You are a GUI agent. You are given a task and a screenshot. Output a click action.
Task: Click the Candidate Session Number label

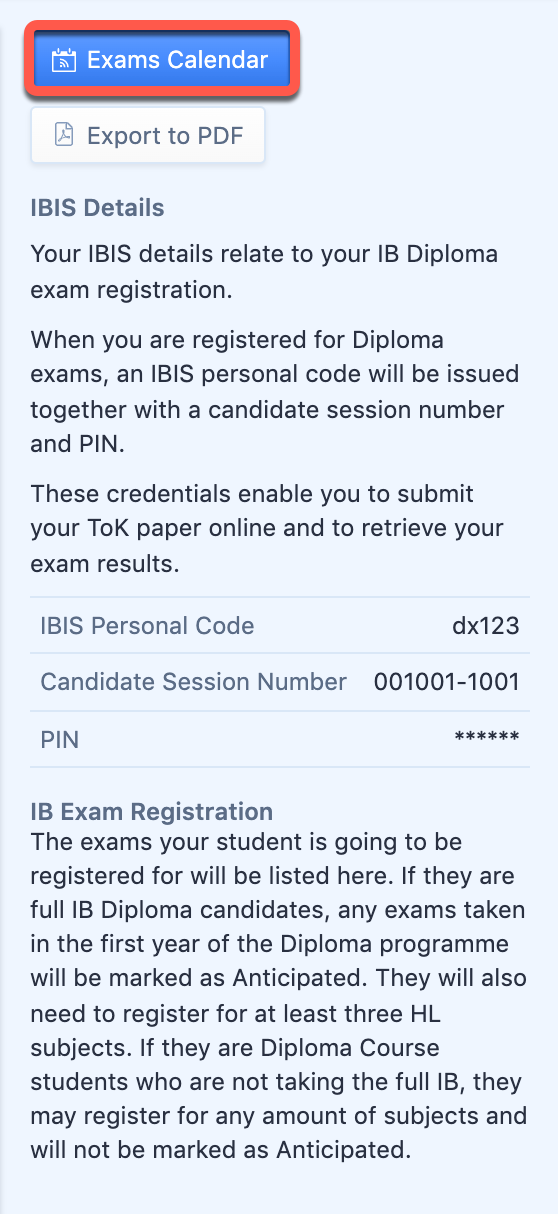point(193,682)
